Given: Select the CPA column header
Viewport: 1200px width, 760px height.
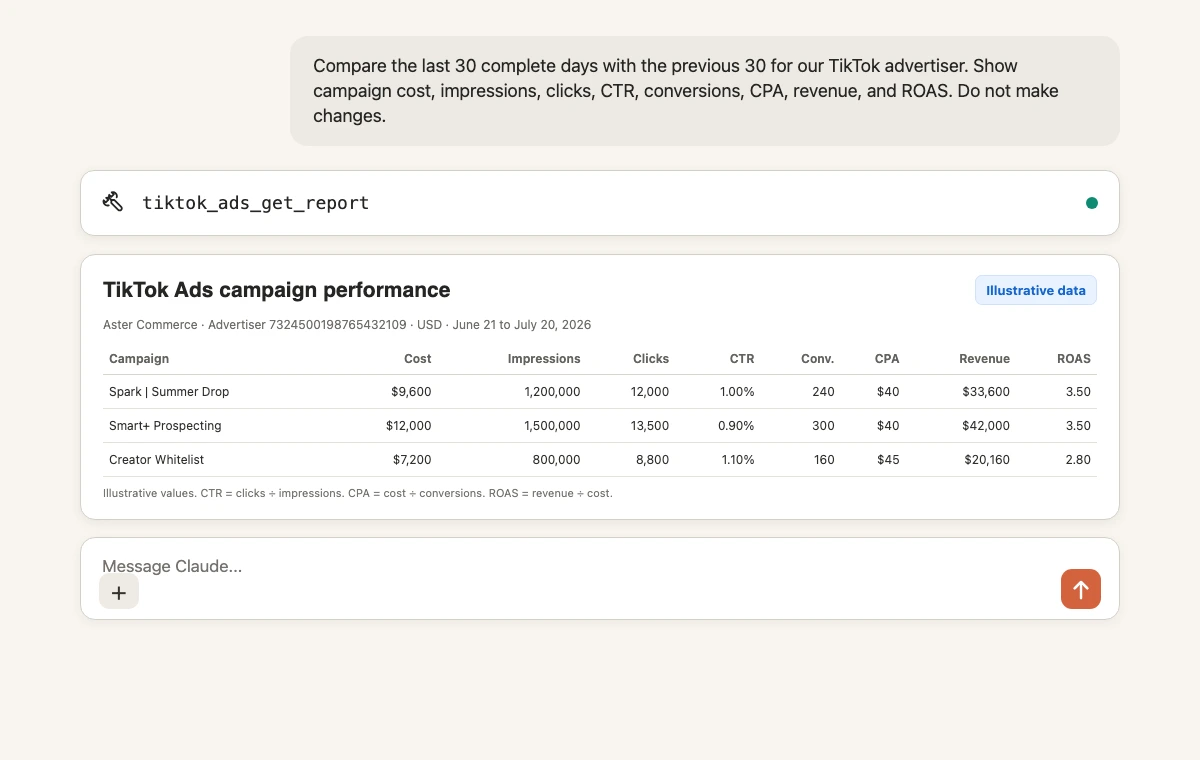Looking at the screenshot, I should click(x=887, y=358).
